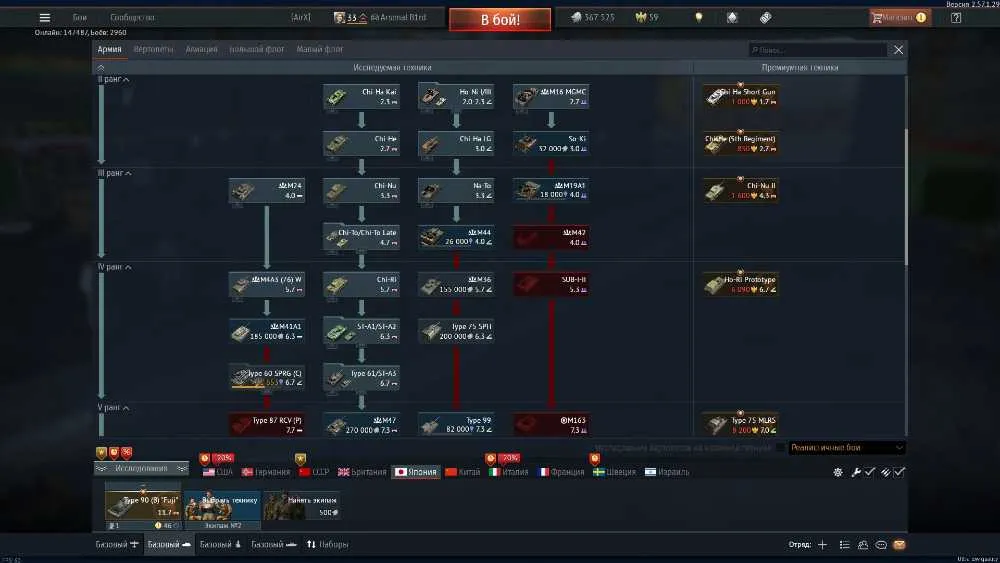Switch to the Вертолёты tab
This screenshot has width=1000, height=563.
[153, 49]
